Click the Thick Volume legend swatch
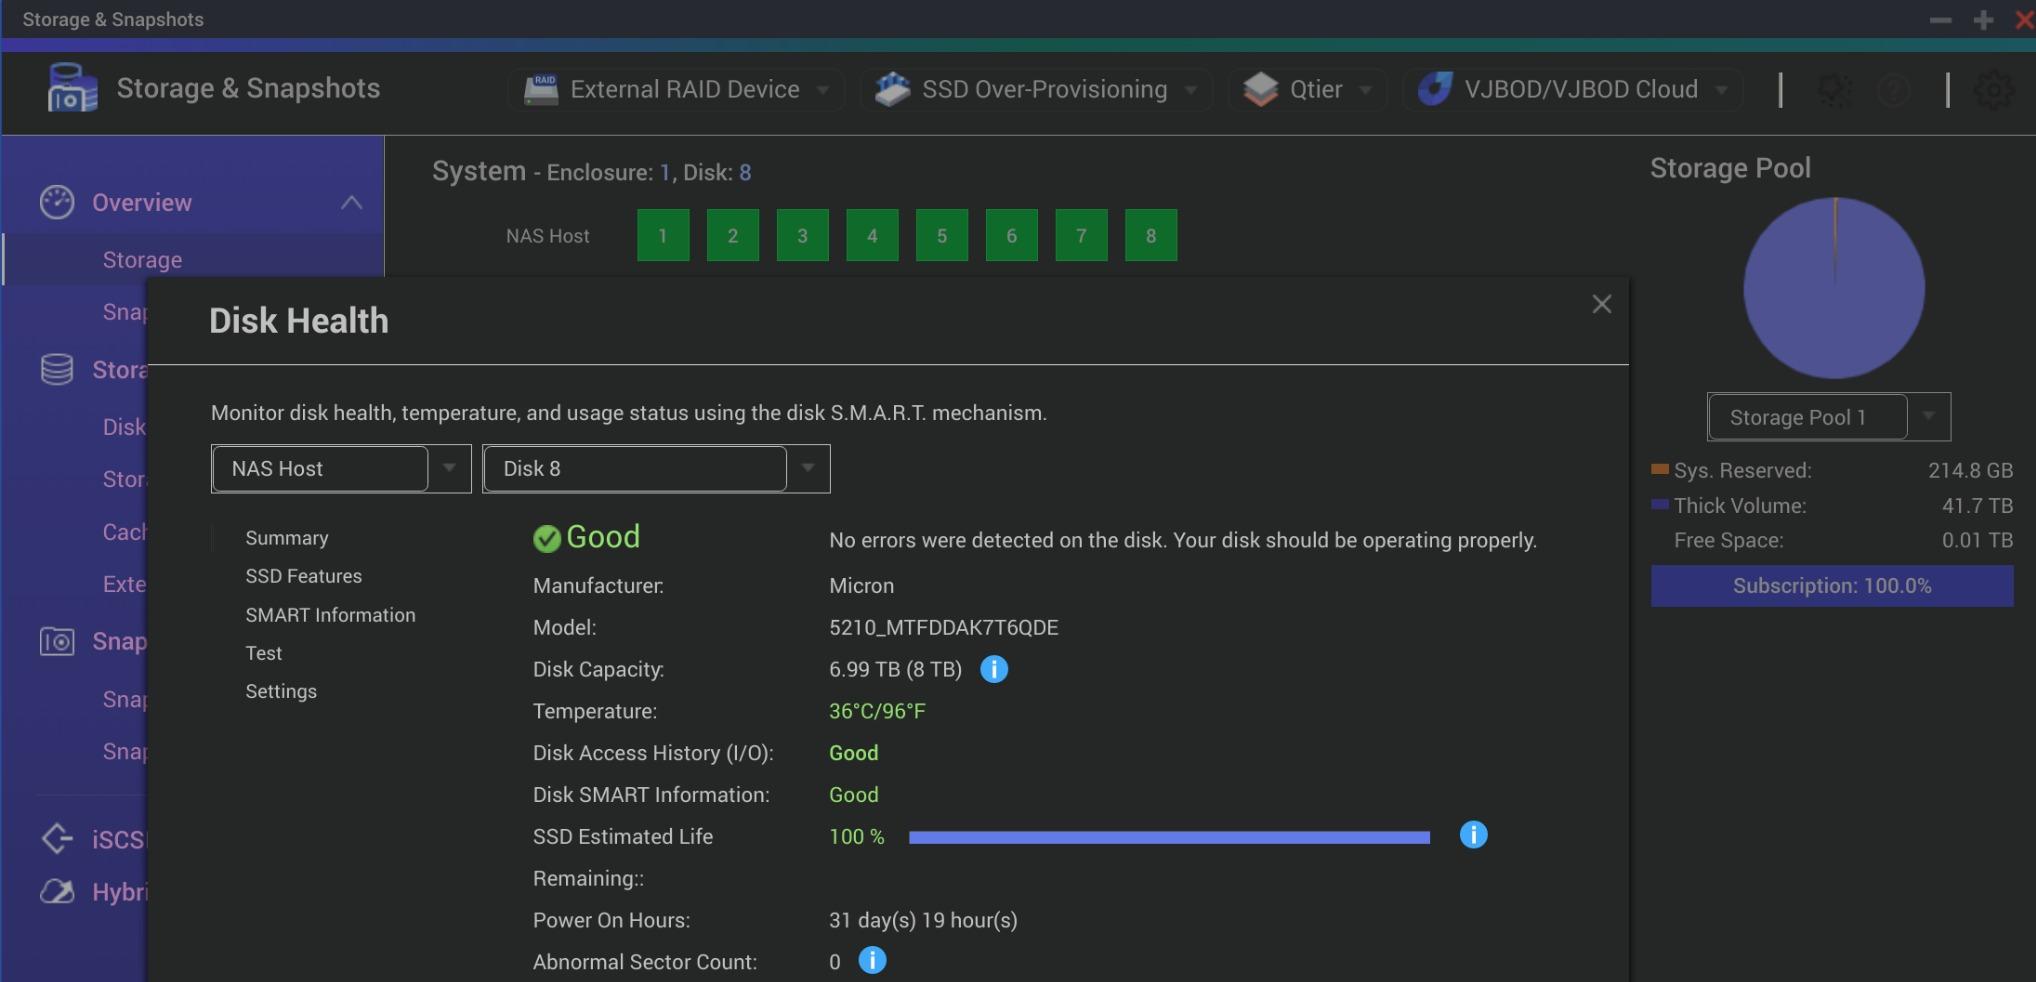 point(1660,504)
